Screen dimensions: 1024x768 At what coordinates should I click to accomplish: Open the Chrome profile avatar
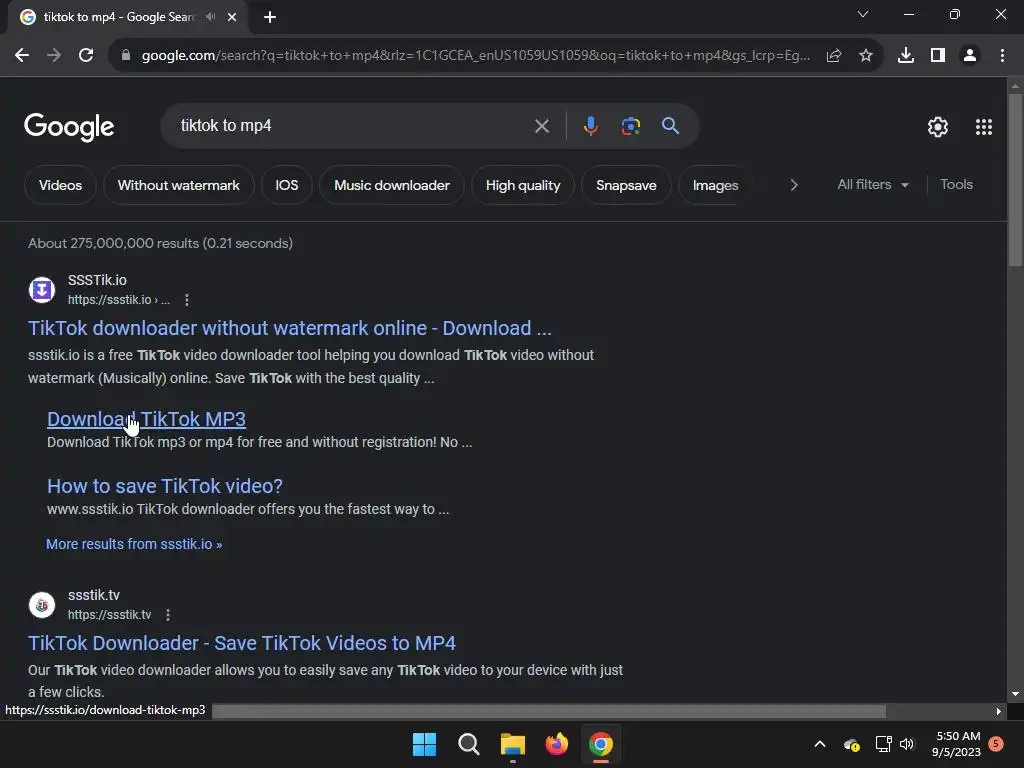pyautogui.click(x=970, y=56)
